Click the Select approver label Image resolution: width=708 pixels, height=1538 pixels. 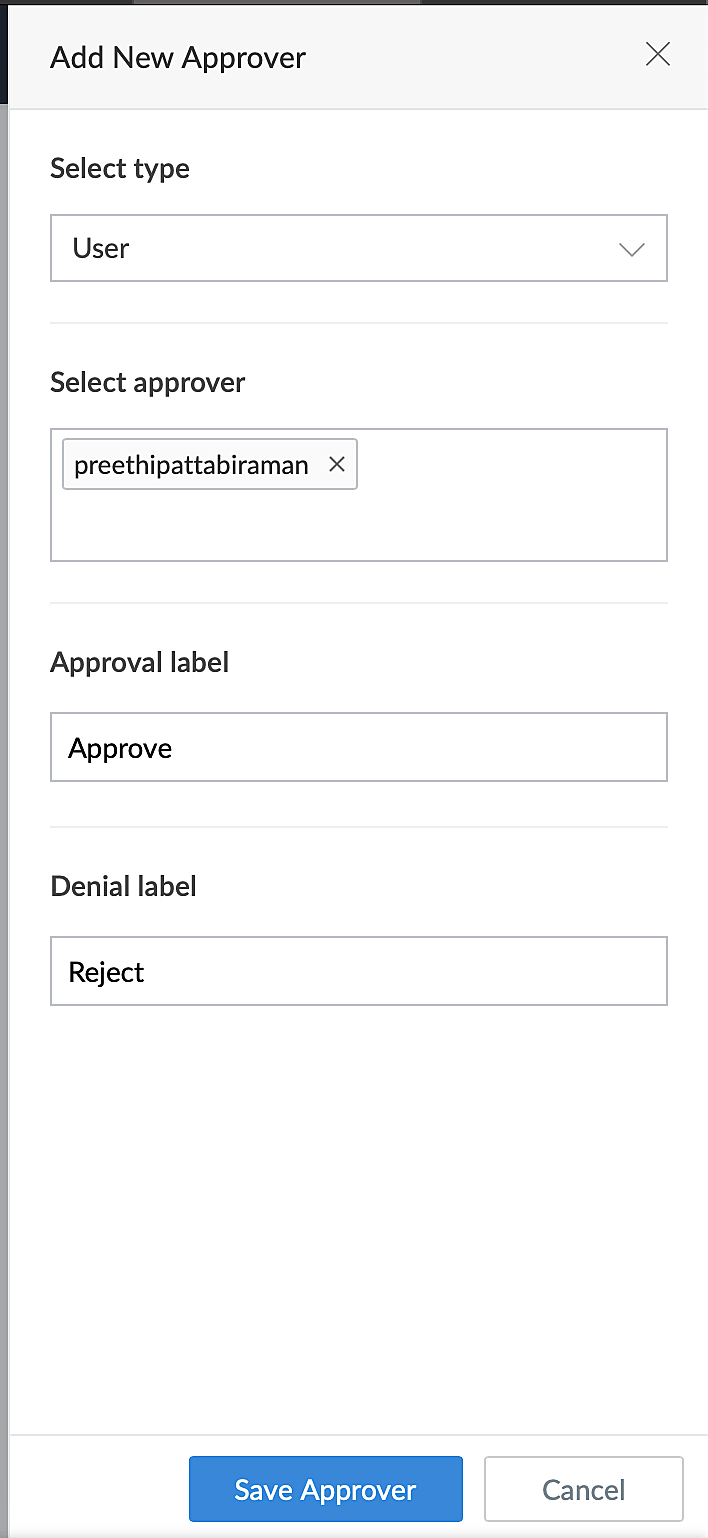tap(148, 382)
